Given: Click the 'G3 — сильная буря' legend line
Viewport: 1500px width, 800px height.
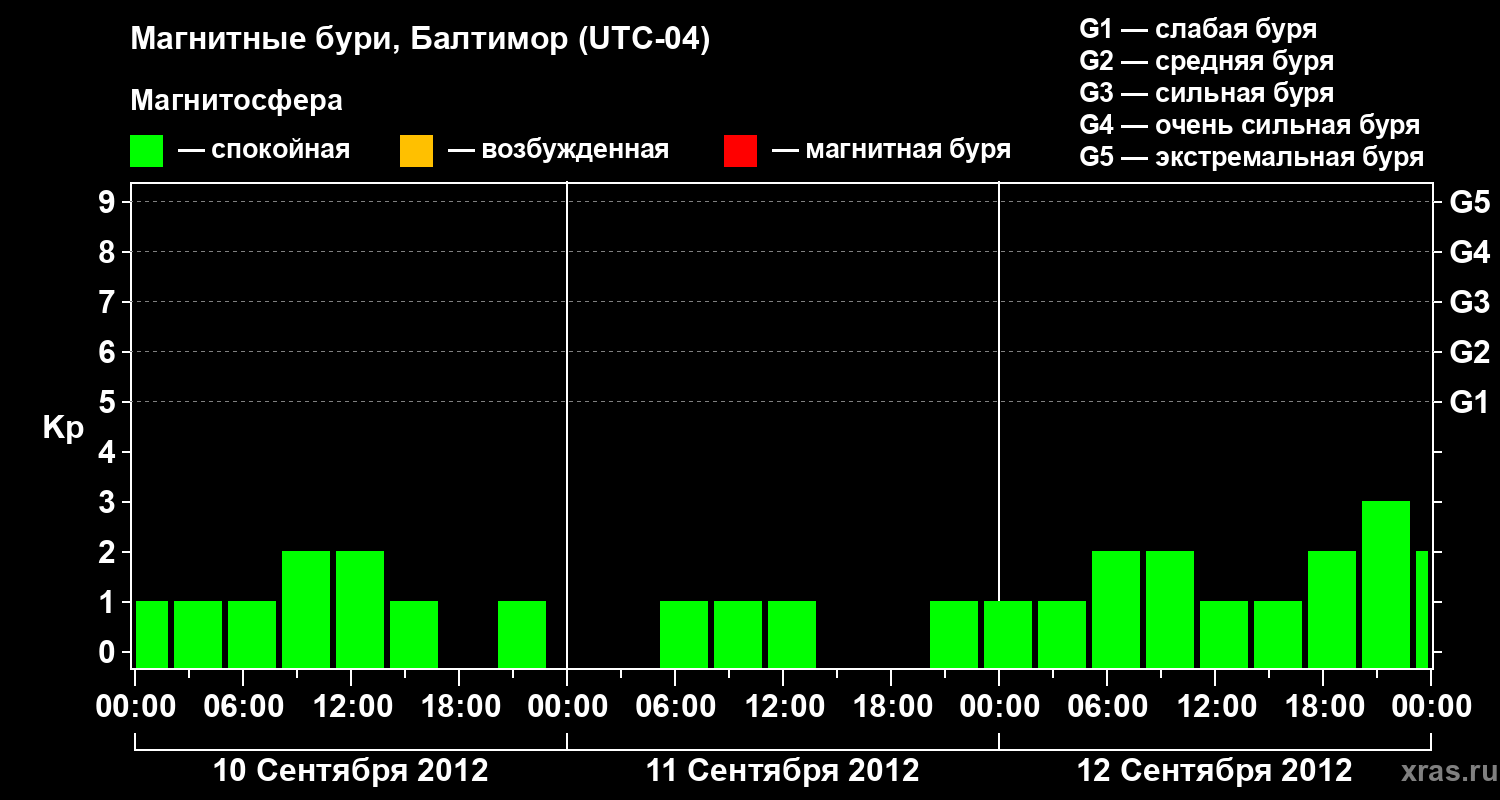Looking at the screenshot, I should [1206, 93].
